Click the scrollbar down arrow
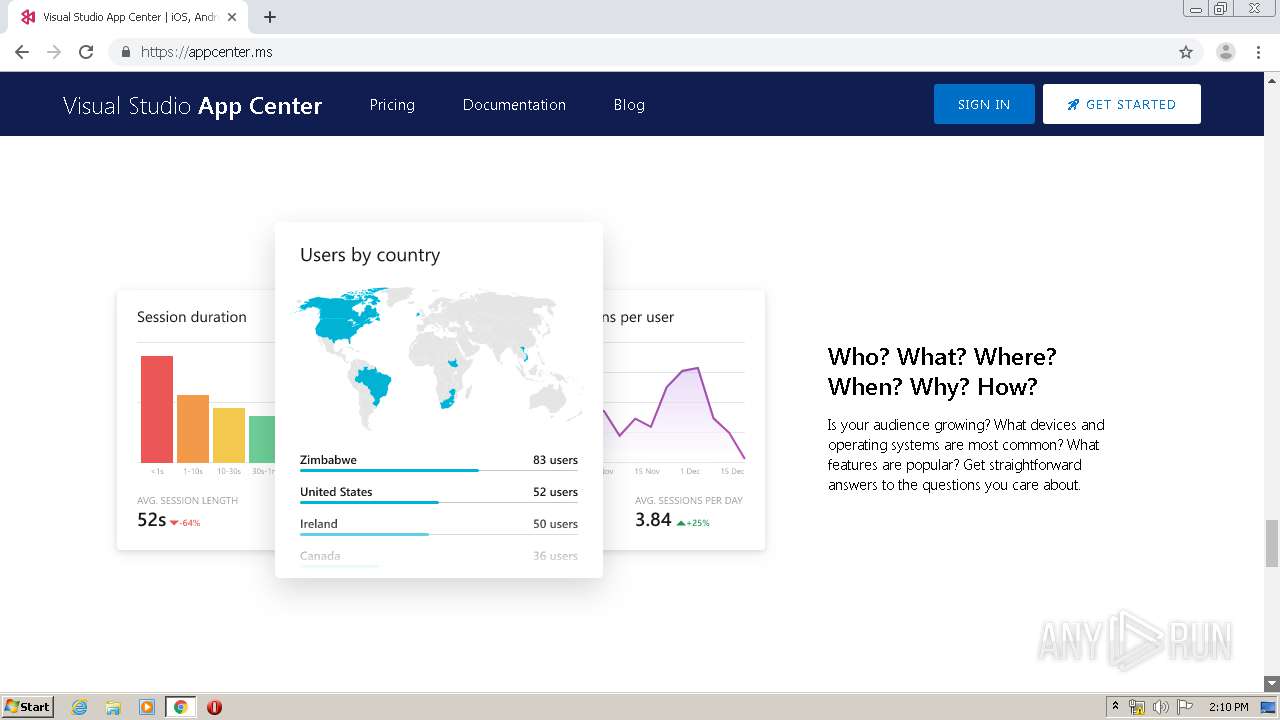The width and height of the screenshot is (1280, 720). click(1272, 683)
